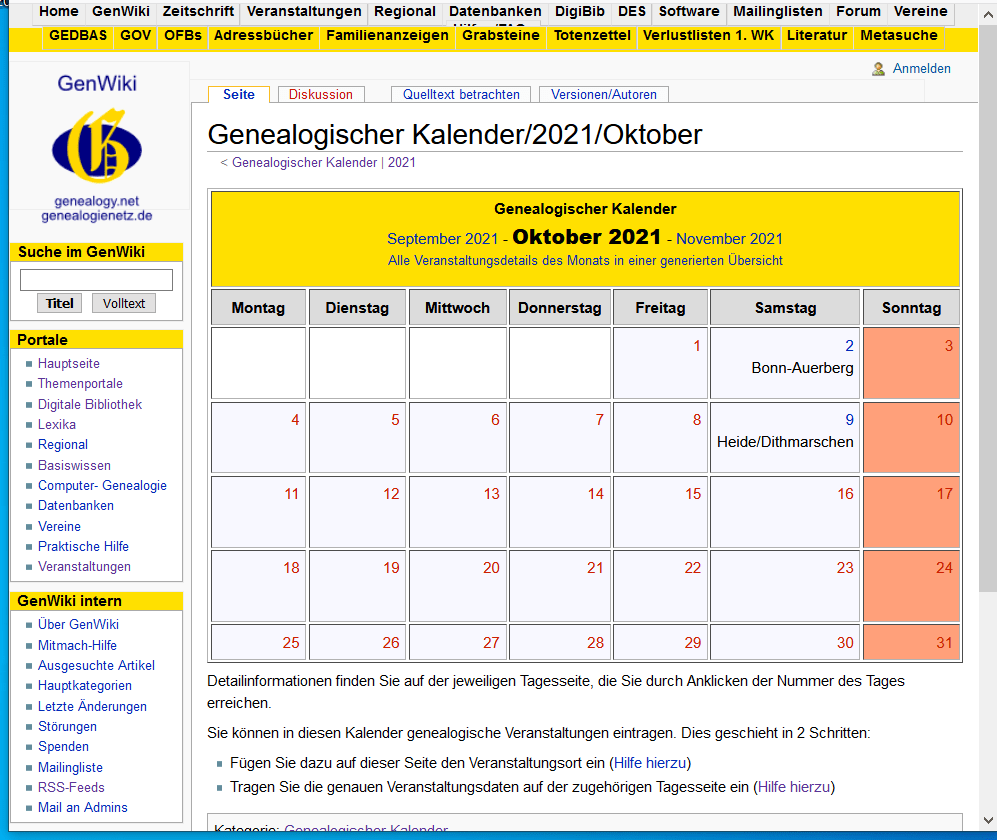Open calendar day 1
The height and width of the screenshot is (840, 997).
pos(697,346)
